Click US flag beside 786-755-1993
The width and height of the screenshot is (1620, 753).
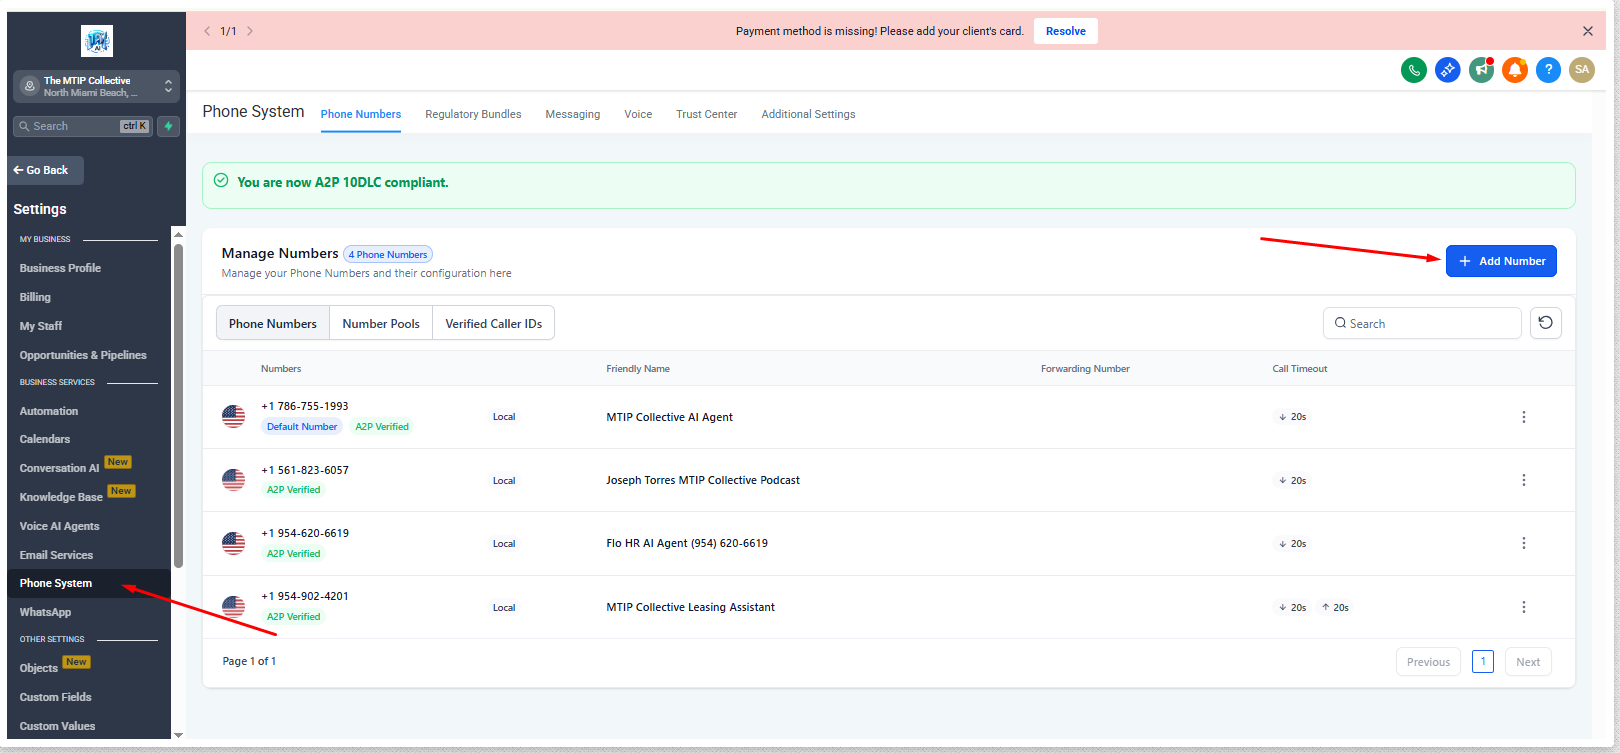tap(233, 417)
